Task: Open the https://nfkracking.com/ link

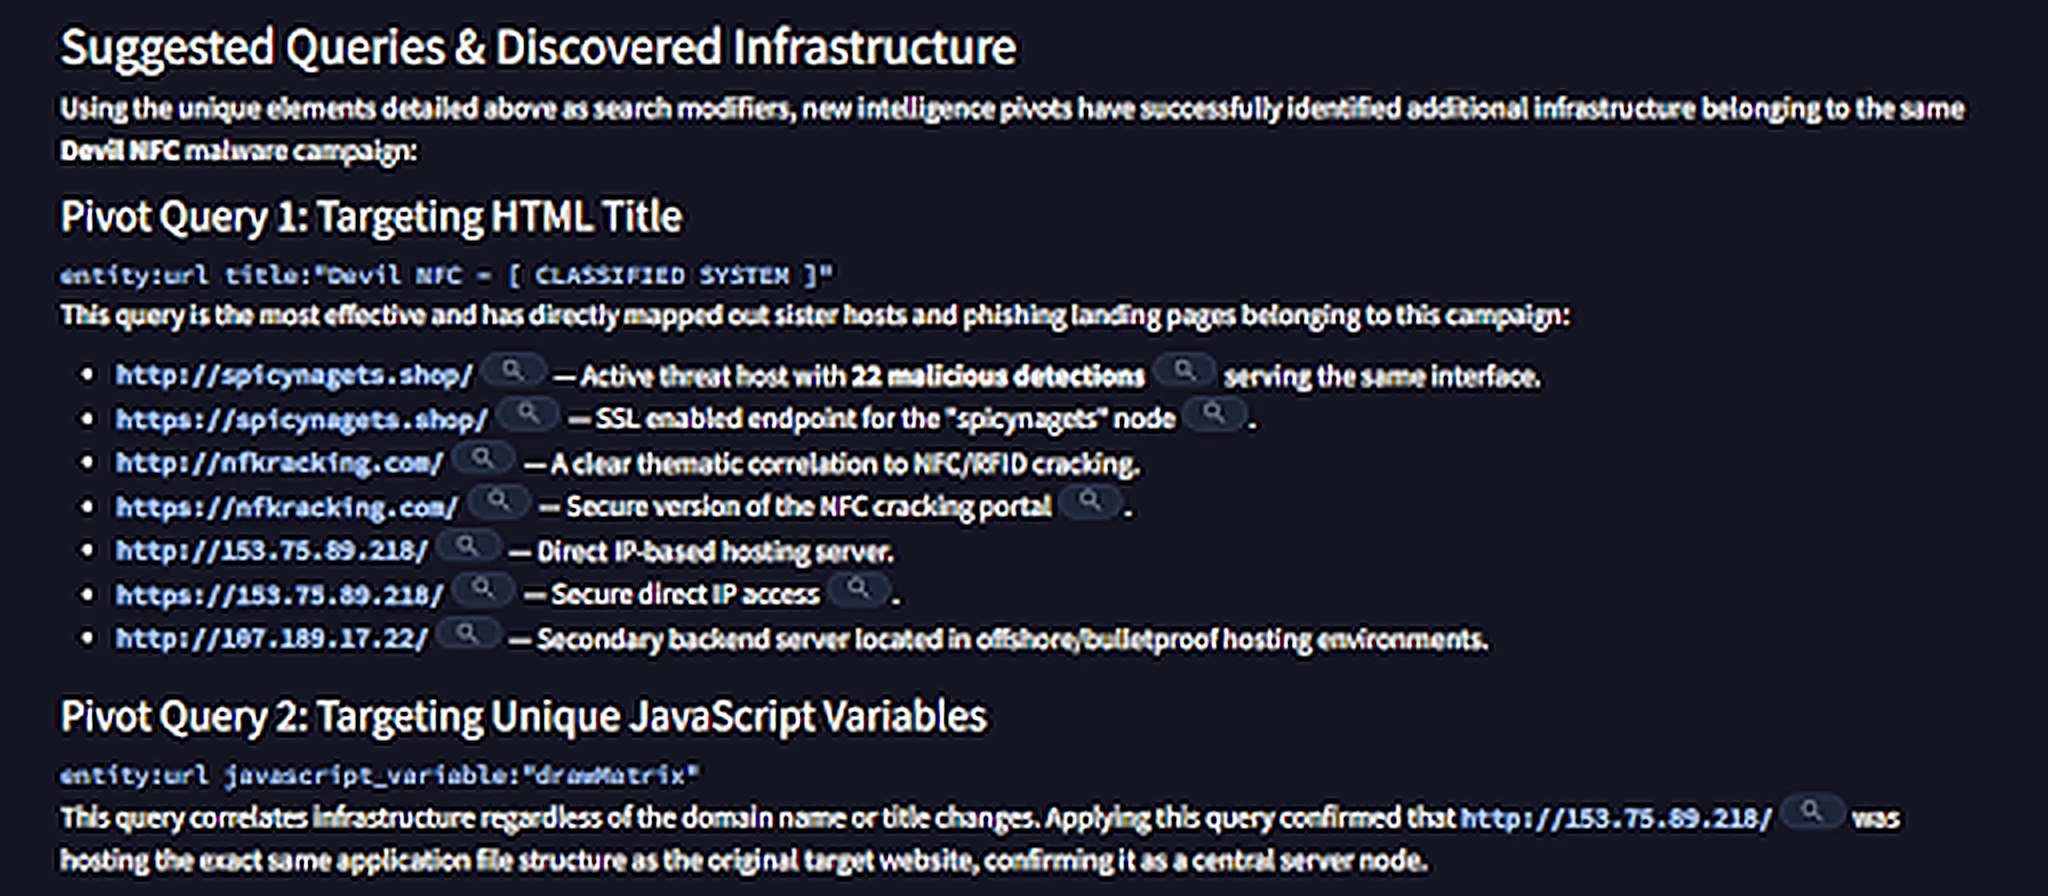Action: (287, 507)
